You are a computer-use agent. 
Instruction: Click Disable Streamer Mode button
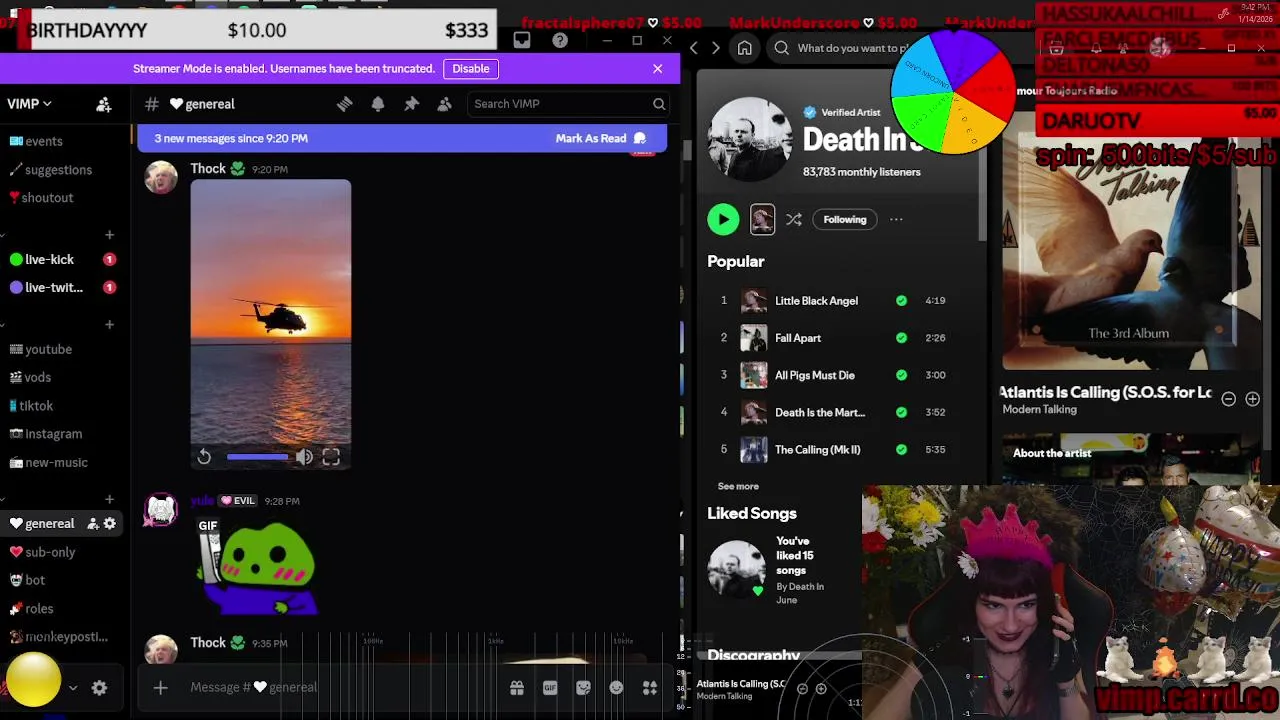tap(471, 69)
